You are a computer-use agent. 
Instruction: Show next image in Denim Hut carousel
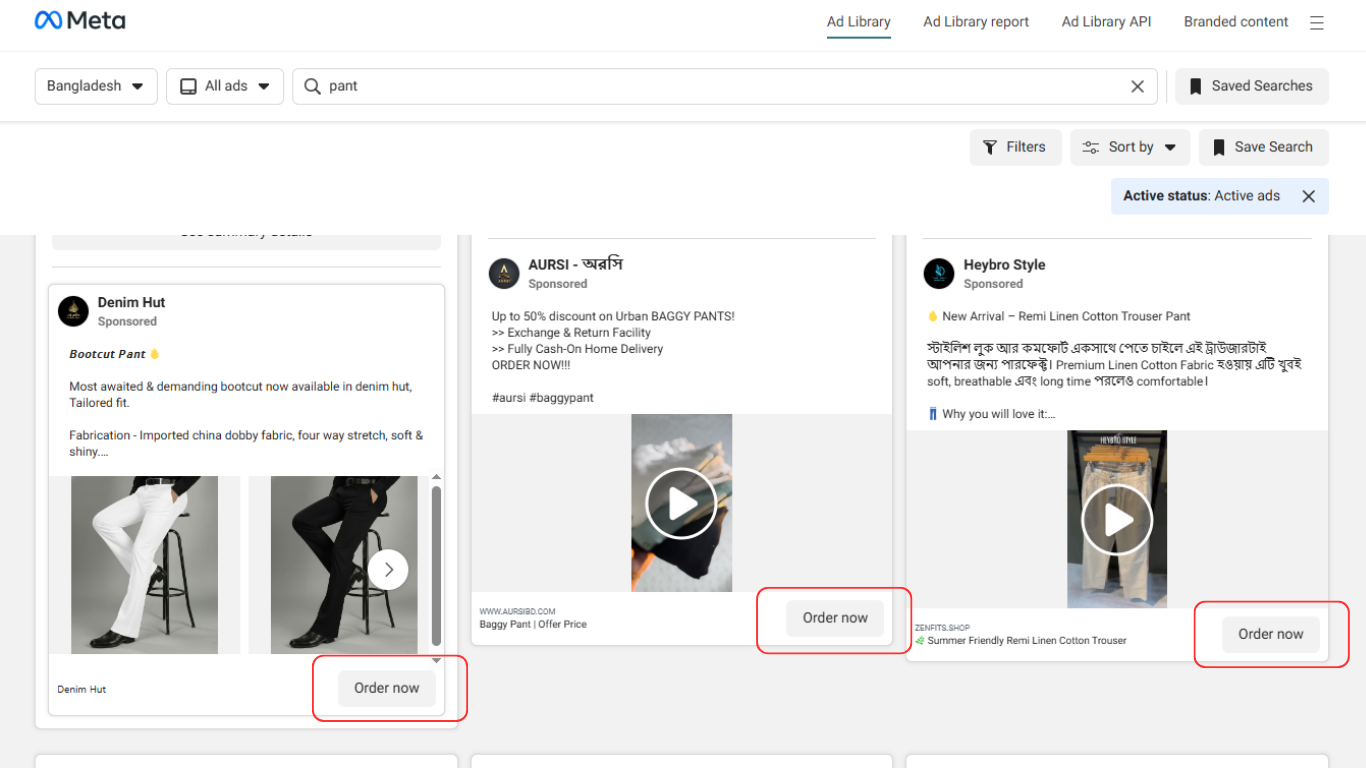[x=388, y=570]
